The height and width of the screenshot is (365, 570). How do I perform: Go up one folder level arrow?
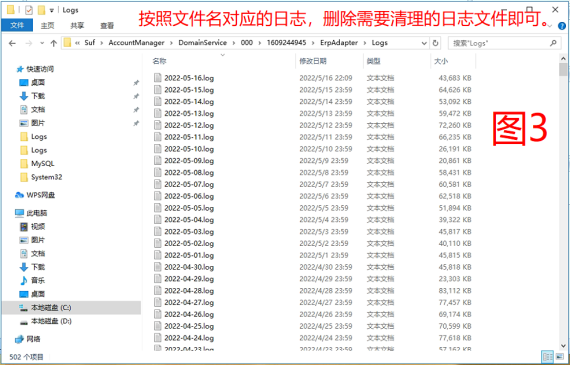53,43
